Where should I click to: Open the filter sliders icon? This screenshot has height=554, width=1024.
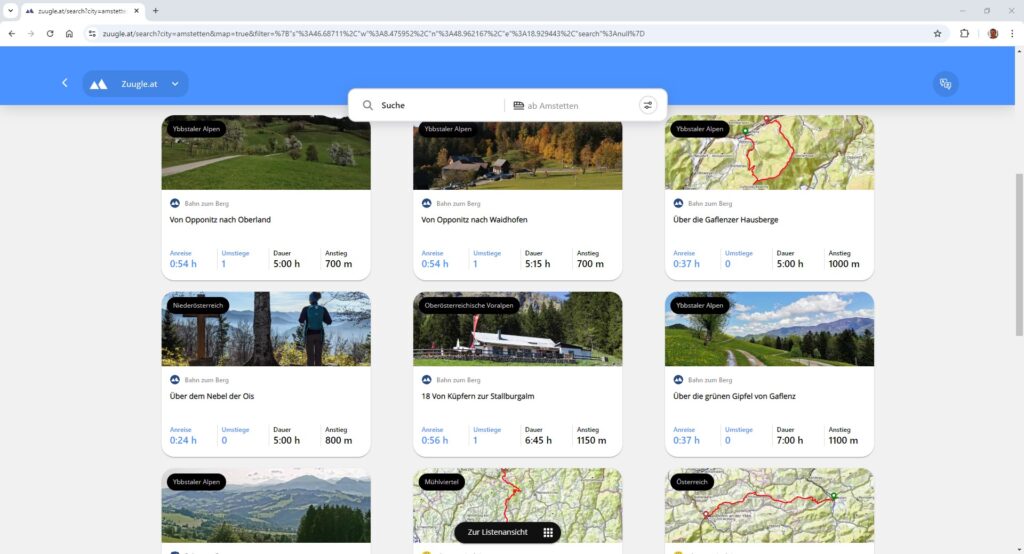(x=648, y=105)
